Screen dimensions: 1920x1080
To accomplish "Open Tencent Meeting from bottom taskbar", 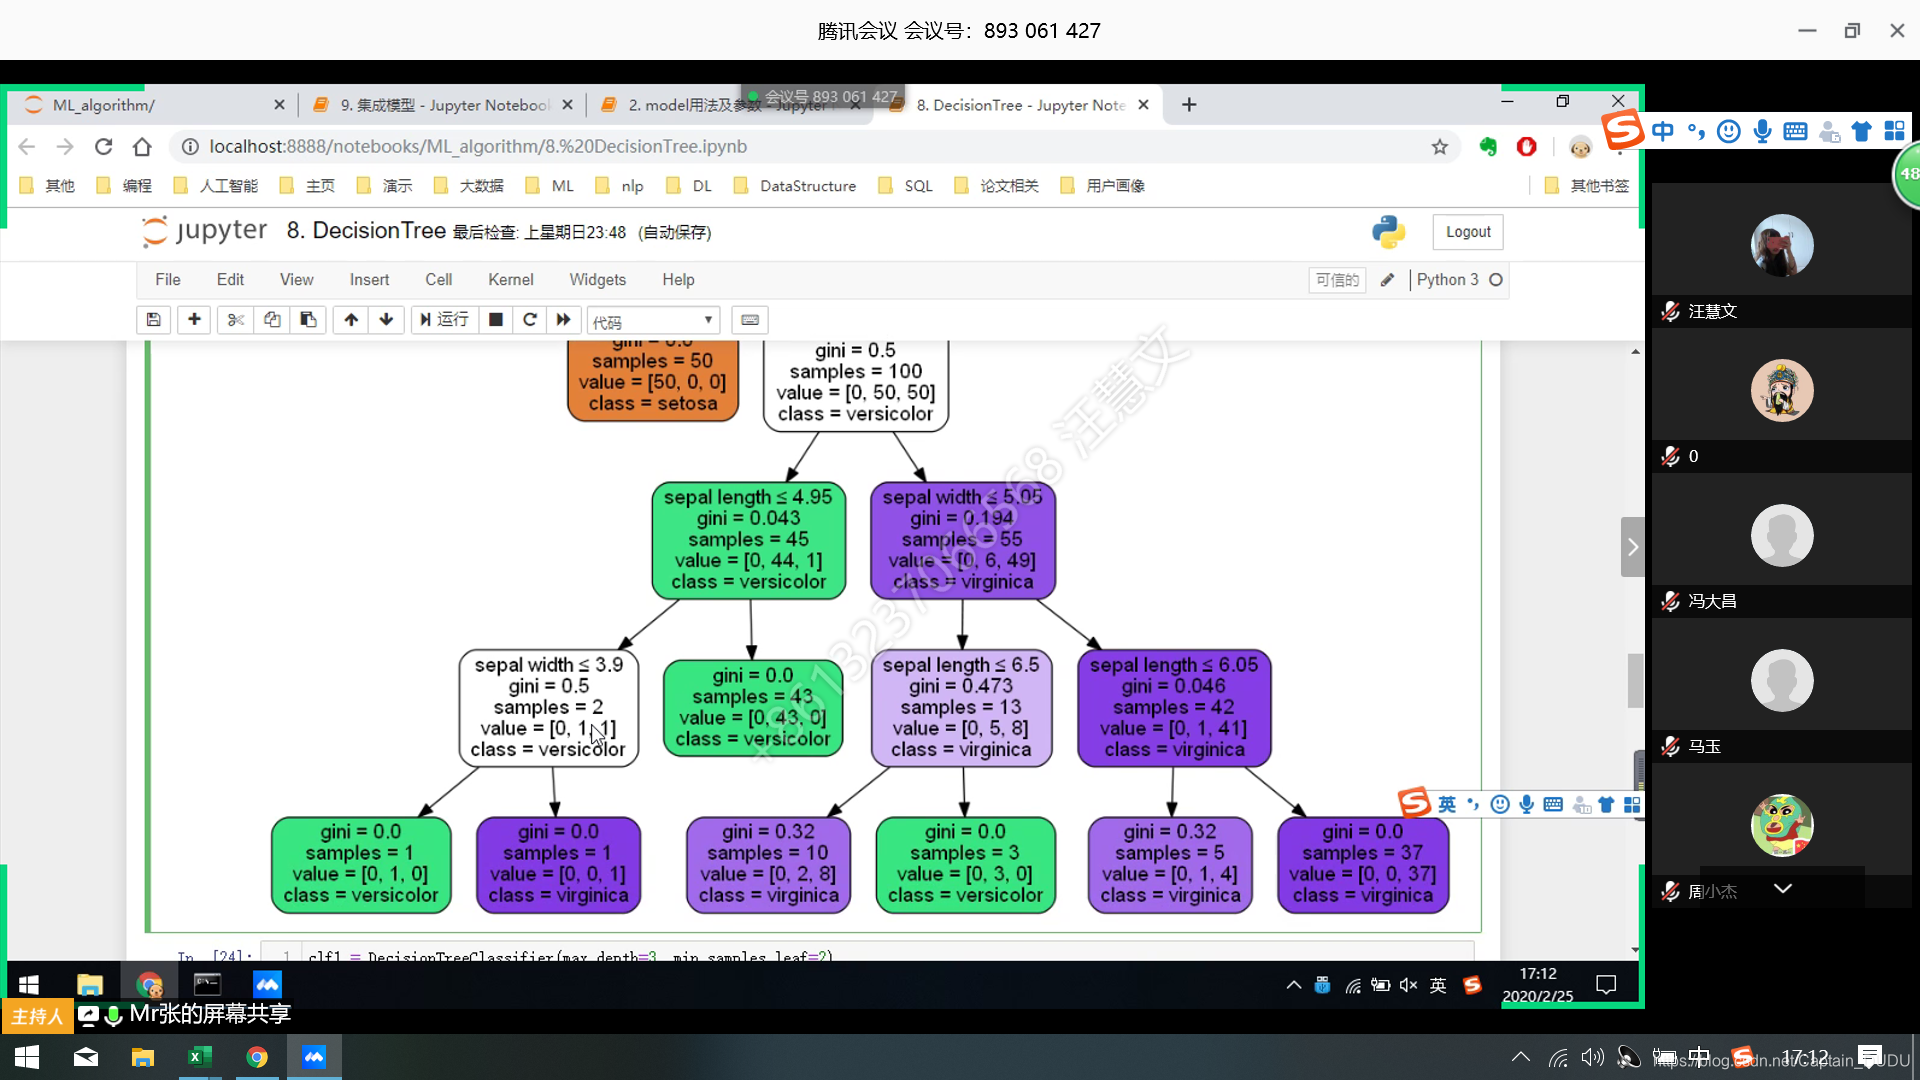I will (314, 1057).
